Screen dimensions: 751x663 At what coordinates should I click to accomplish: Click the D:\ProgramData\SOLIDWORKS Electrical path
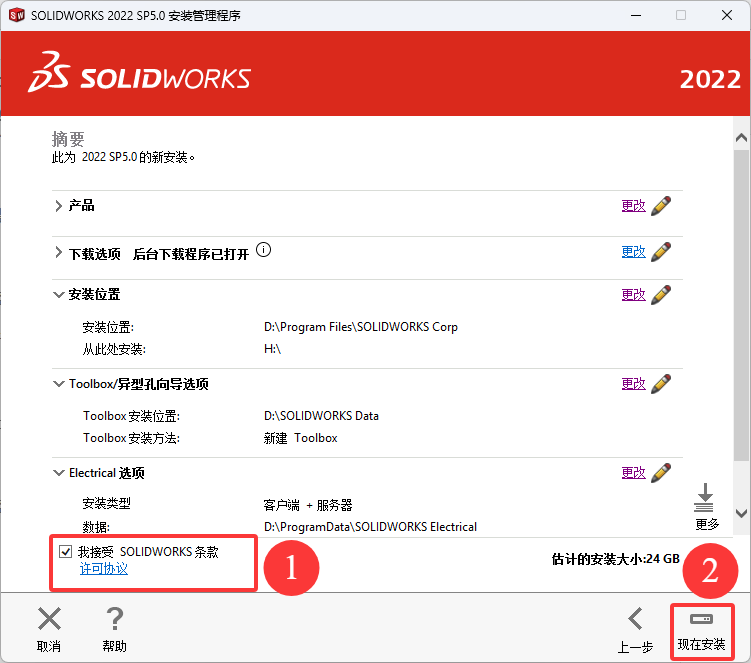(x=370, y=527)
